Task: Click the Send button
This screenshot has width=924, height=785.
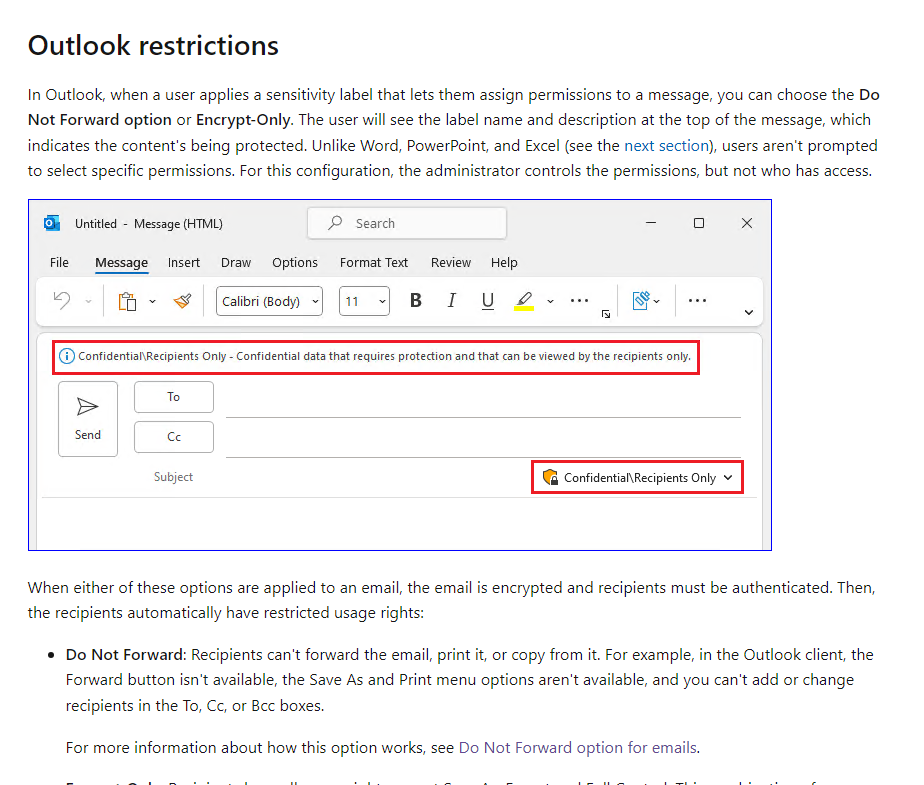Action: tap(88, 419)
